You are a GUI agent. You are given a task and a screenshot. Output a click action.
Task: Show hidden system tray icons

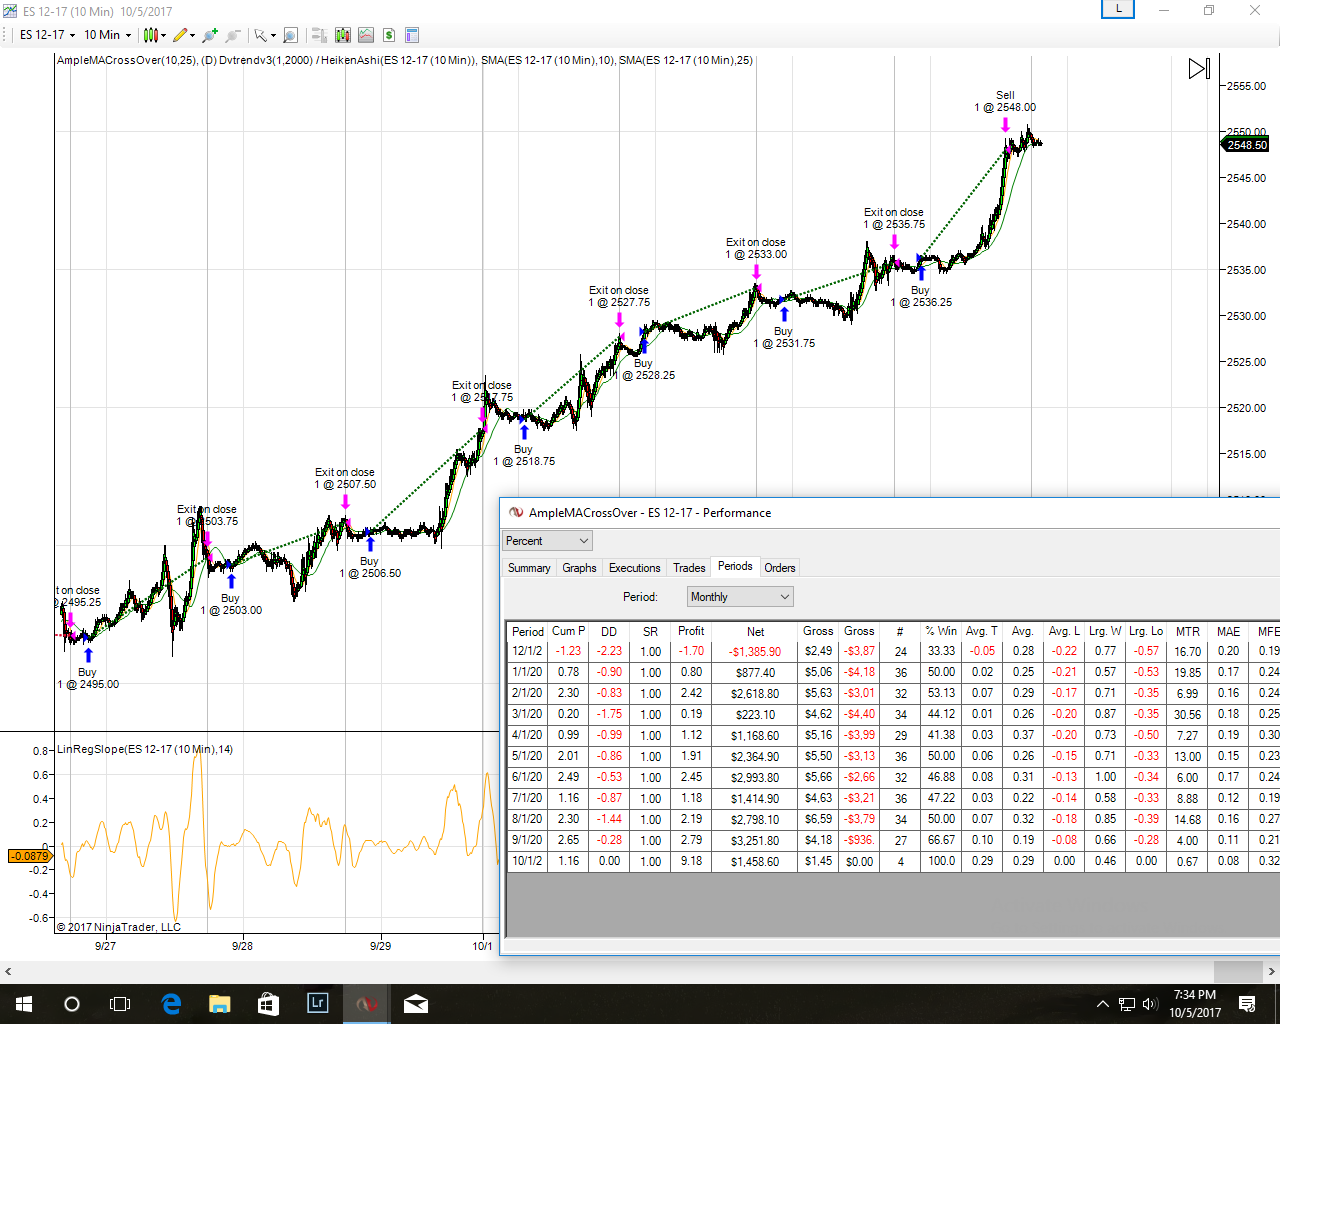[1102, 1004]
